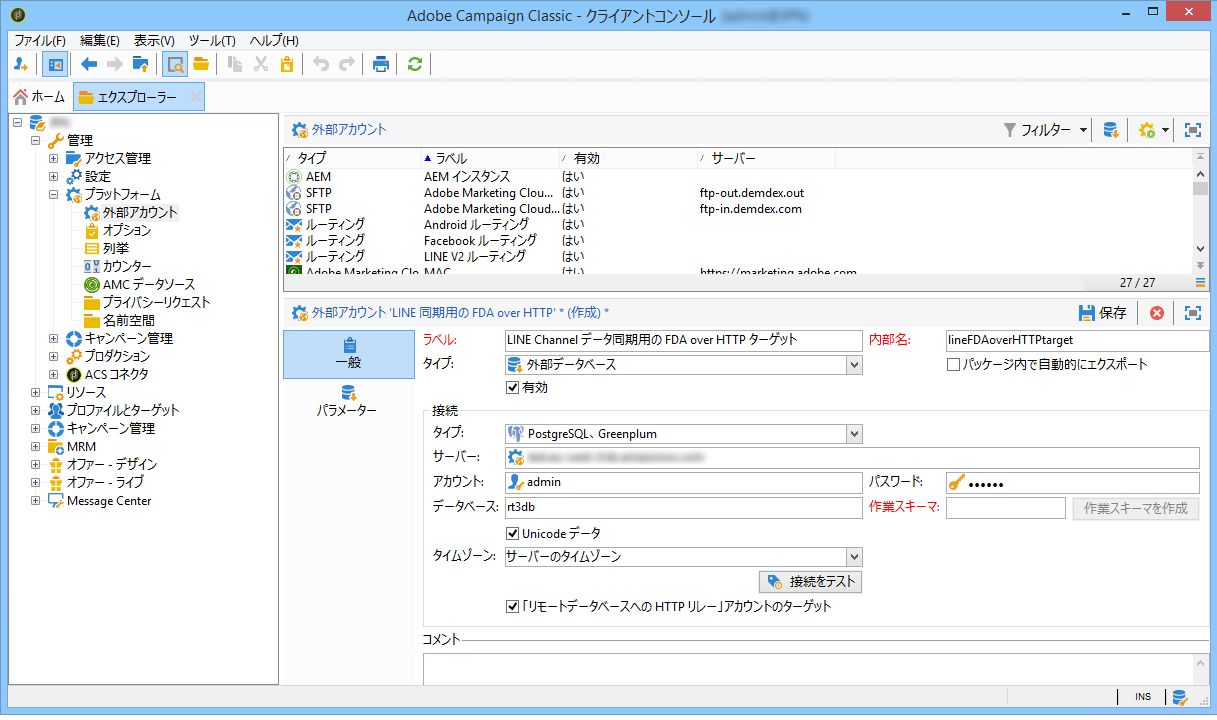The image size is (1217, 720).
Task: Click in the データベース field rt3db
Action: tap(683, 508)
